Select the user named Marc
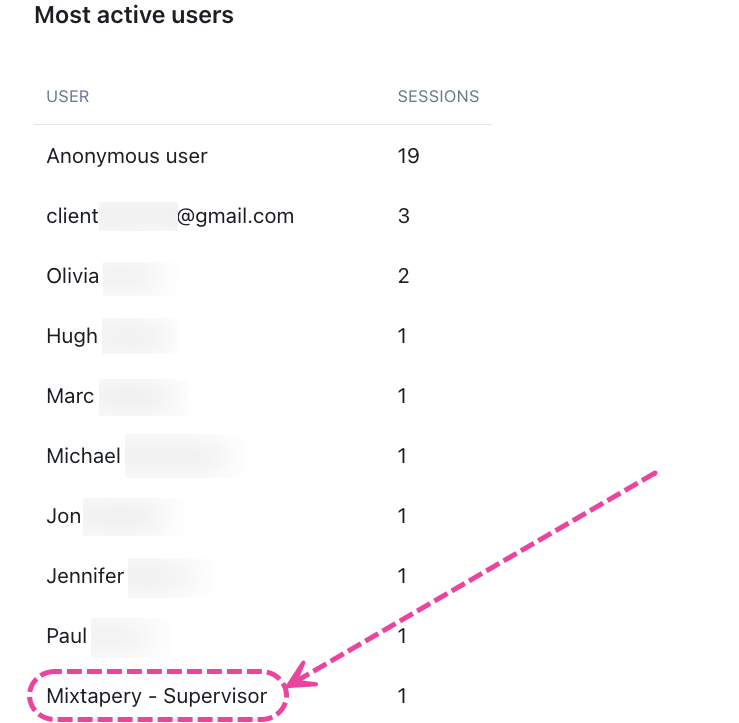 coord(70,396)
